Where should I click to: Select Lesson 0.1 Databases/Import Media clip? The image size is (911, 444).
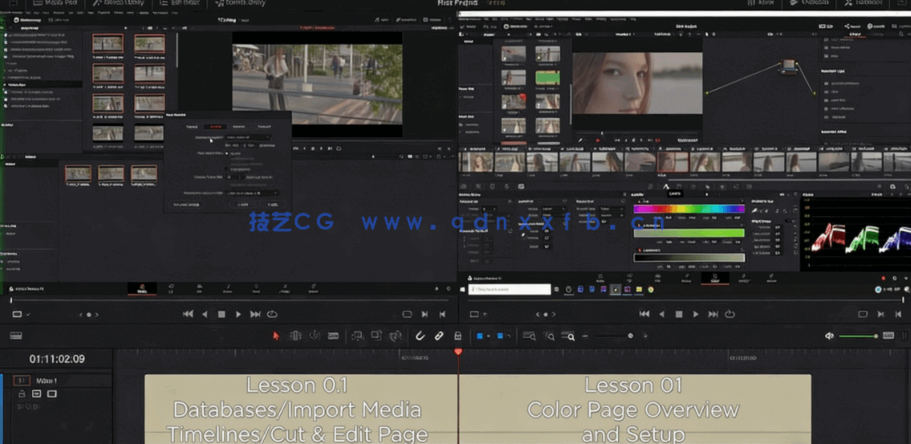(301, 409)
